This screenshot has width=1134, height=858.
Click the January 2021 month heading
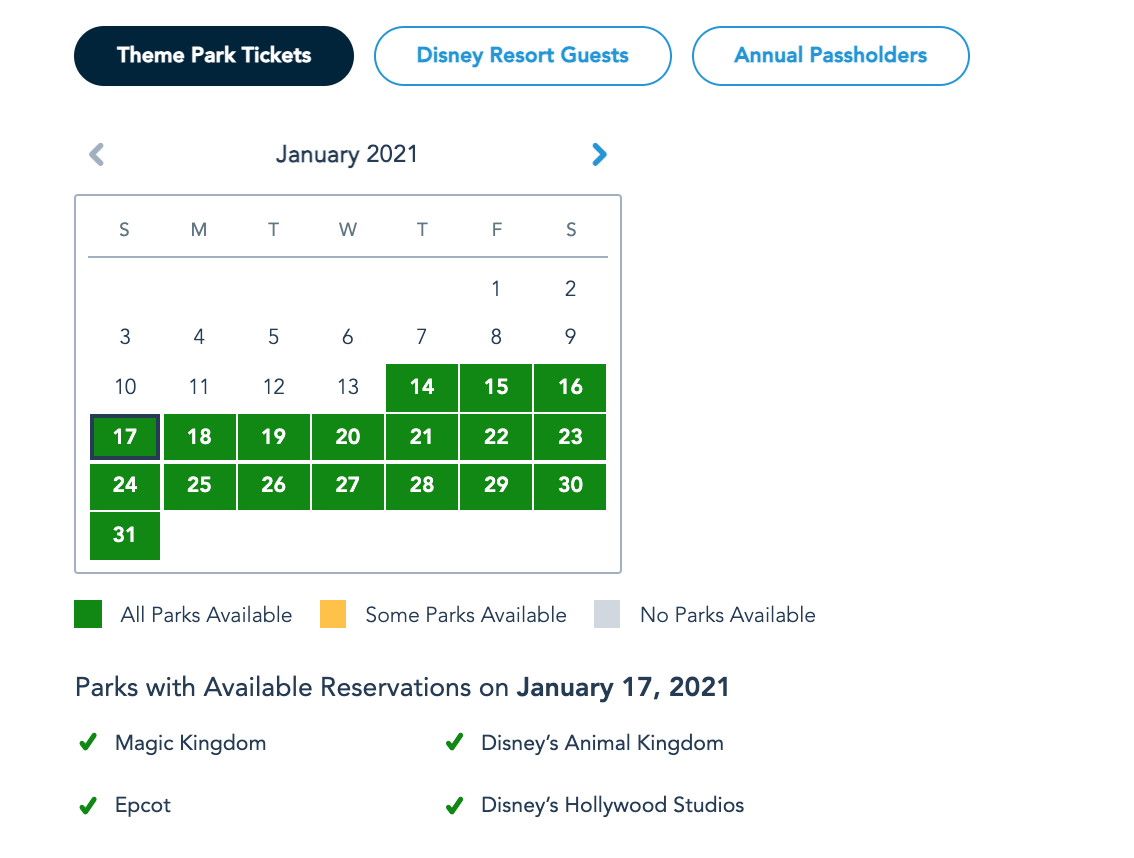click(x=347, y=154)
